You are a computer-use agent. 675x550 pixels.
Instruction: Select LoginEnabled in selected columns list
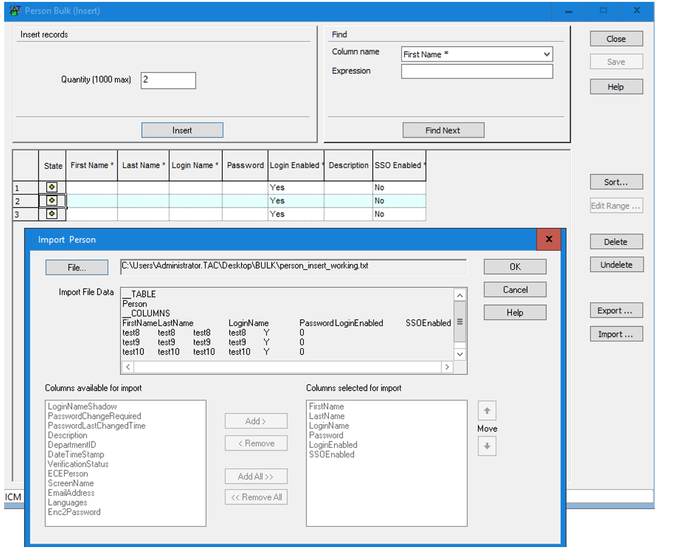[333, 445]
